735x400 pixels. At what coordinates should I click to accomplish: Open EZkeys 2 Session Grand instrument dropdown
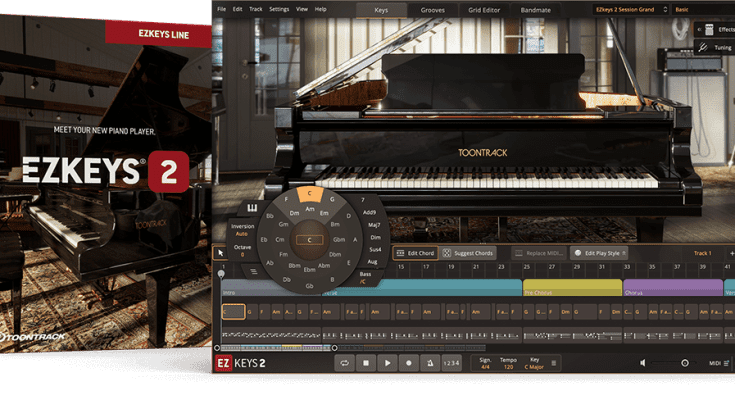[635, 9]
